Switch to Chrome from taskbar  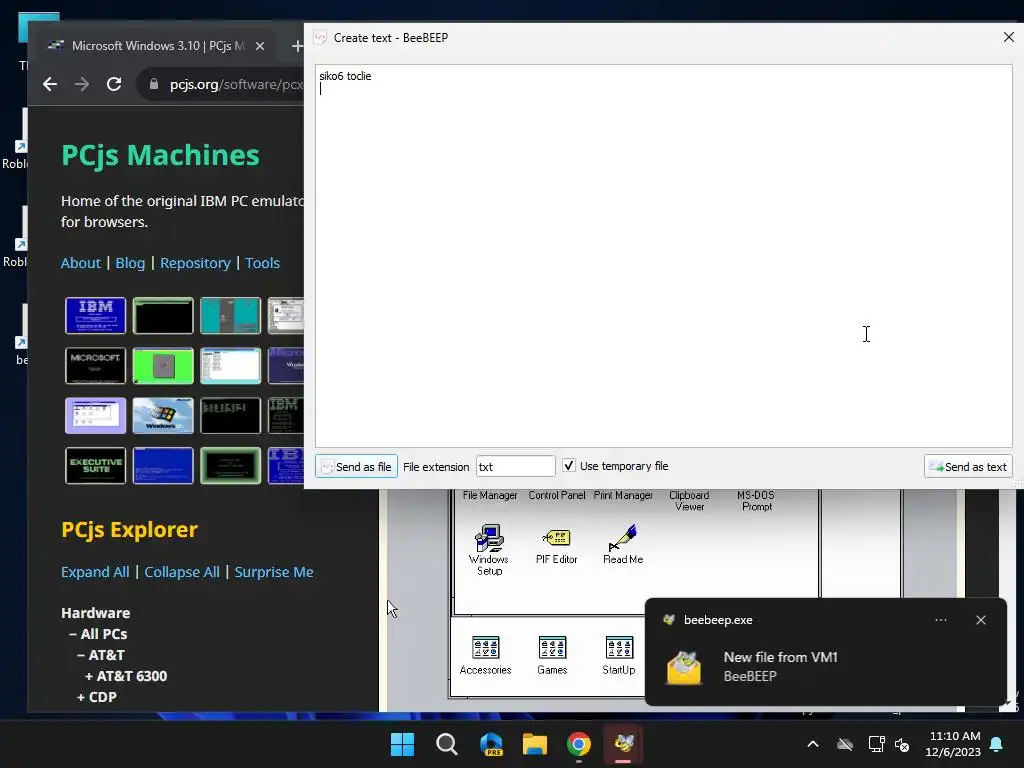point(579,744)
